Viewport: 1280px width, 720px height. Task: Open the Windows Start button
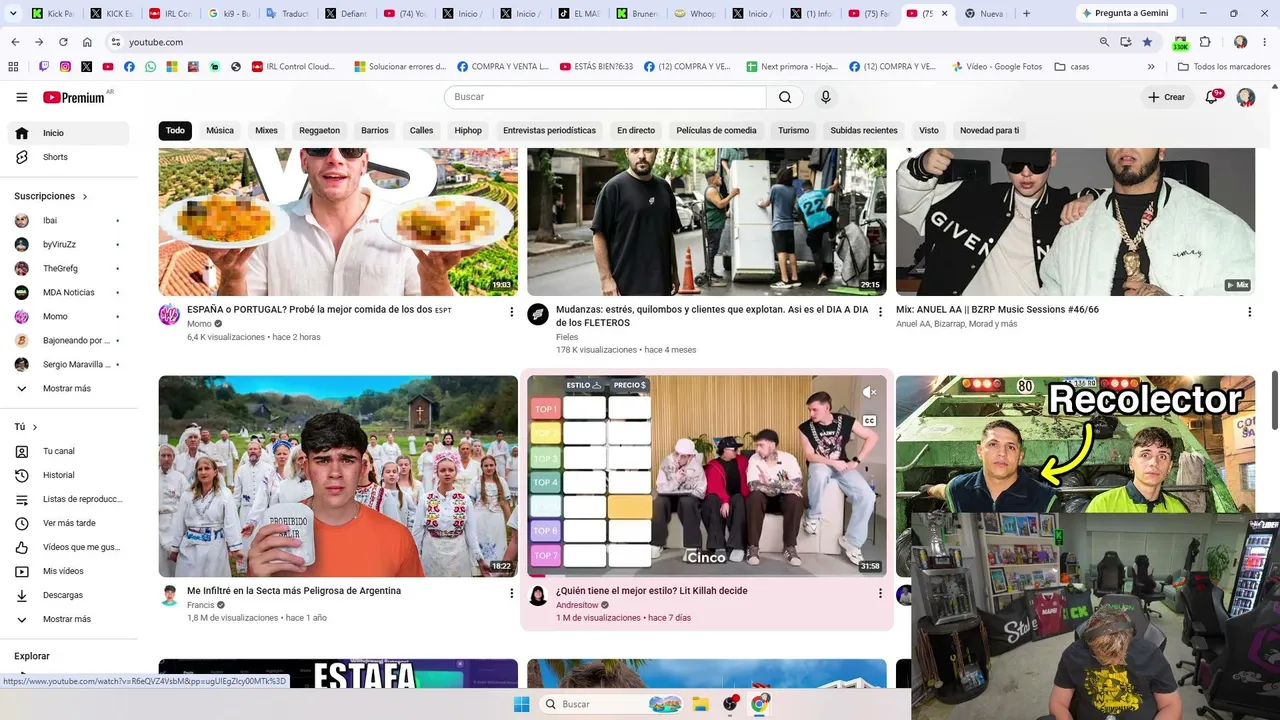click(521, 704)
